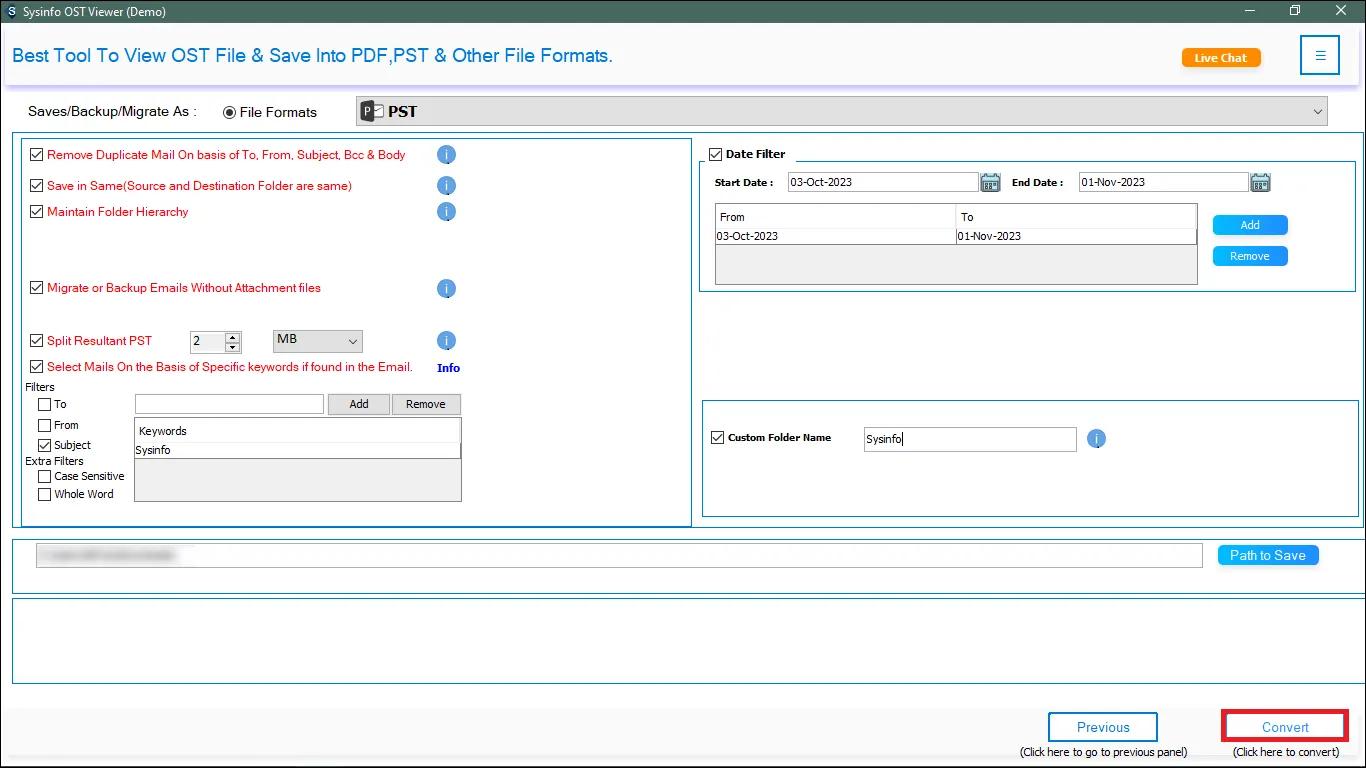Open the End Date calendar picker
Viewport: 1366px width, 768px height.
click(x=1260, y=182)
